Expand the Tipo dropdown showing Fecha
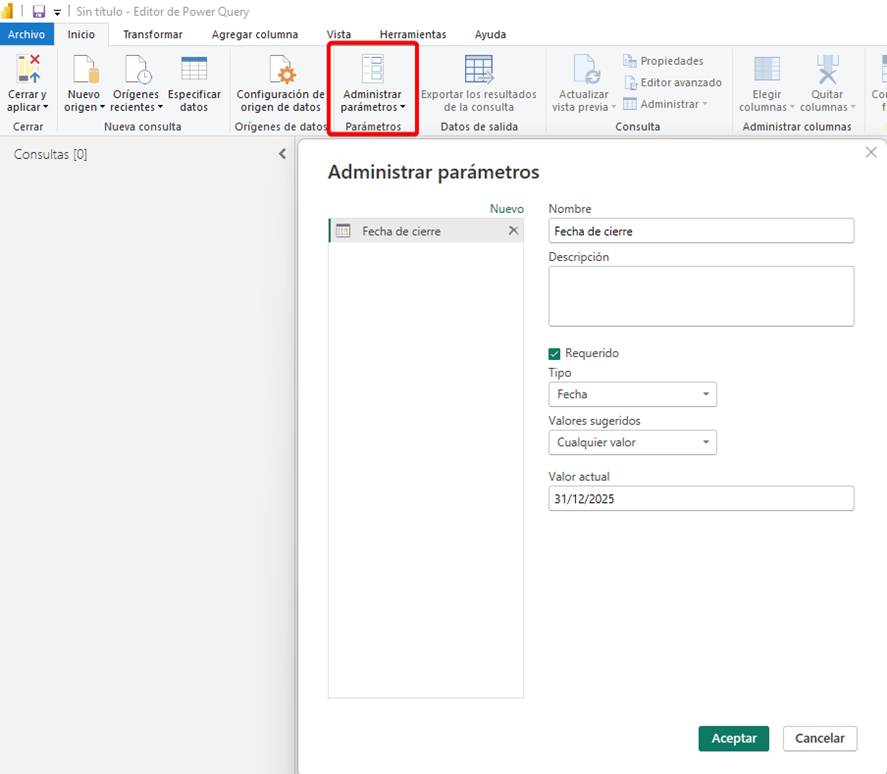This screenshot has width=887, height=774. 632,394
